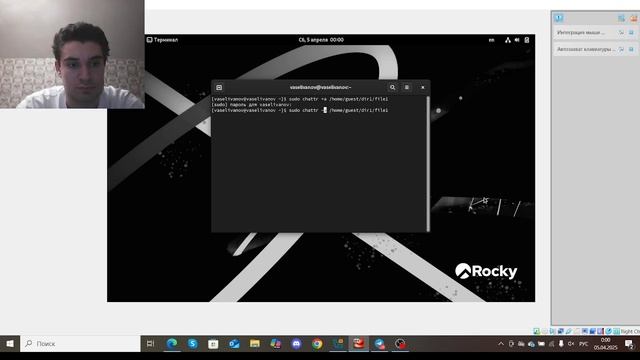Image resolution: width=640 pixels, height=360 pixels.
Task: Open Telegram from the taskbar
Action: [x=379, y=344]
